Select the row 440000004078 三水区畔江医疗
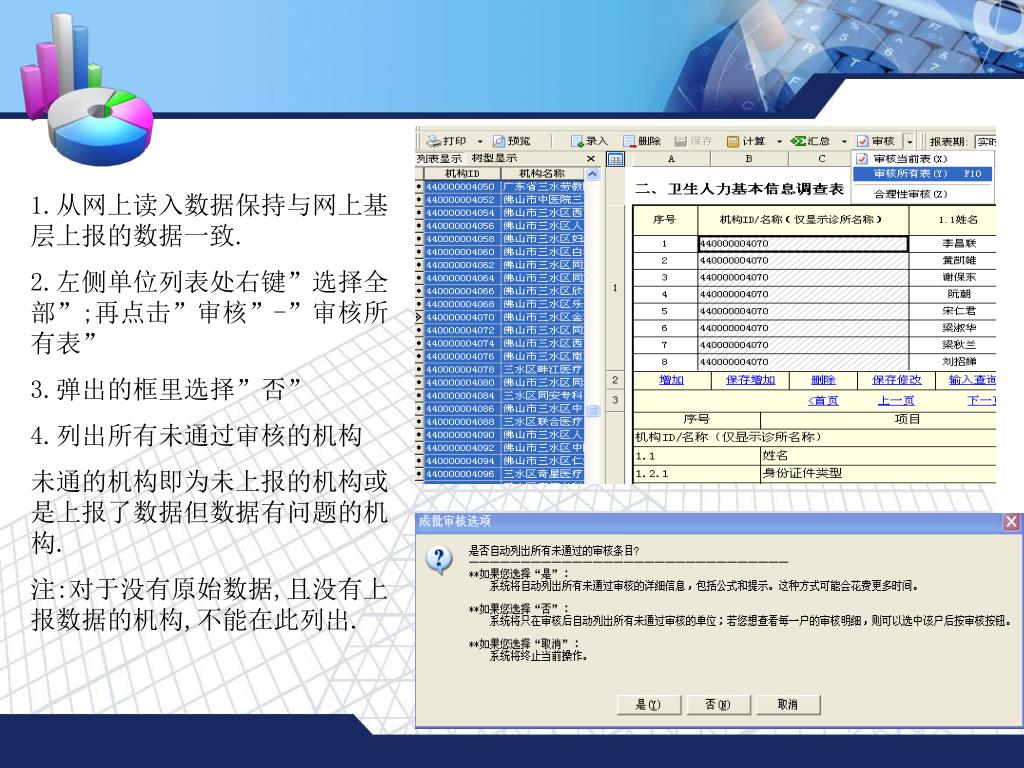The width and height of the screenshot is (1024, 768). click(500, 370)
